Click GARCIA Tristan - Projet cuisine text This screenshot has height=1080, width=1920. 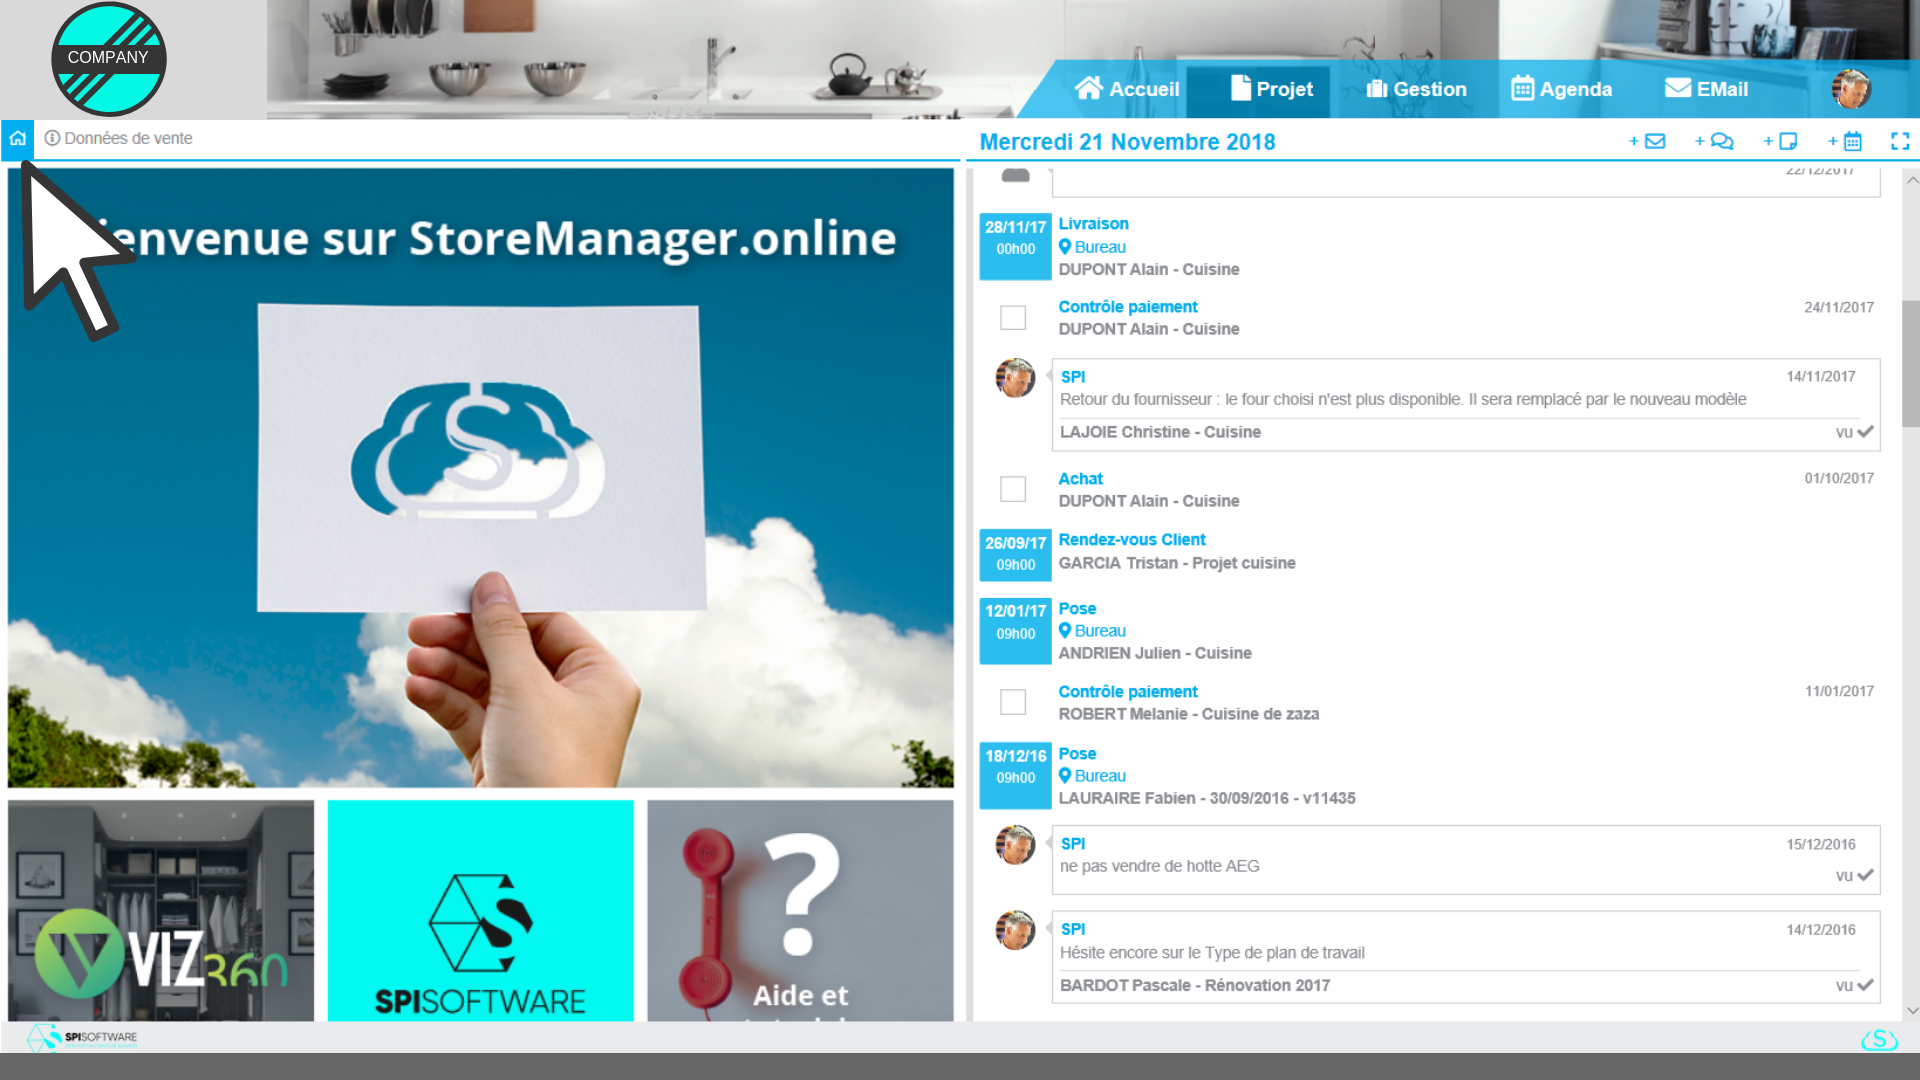1177,563
